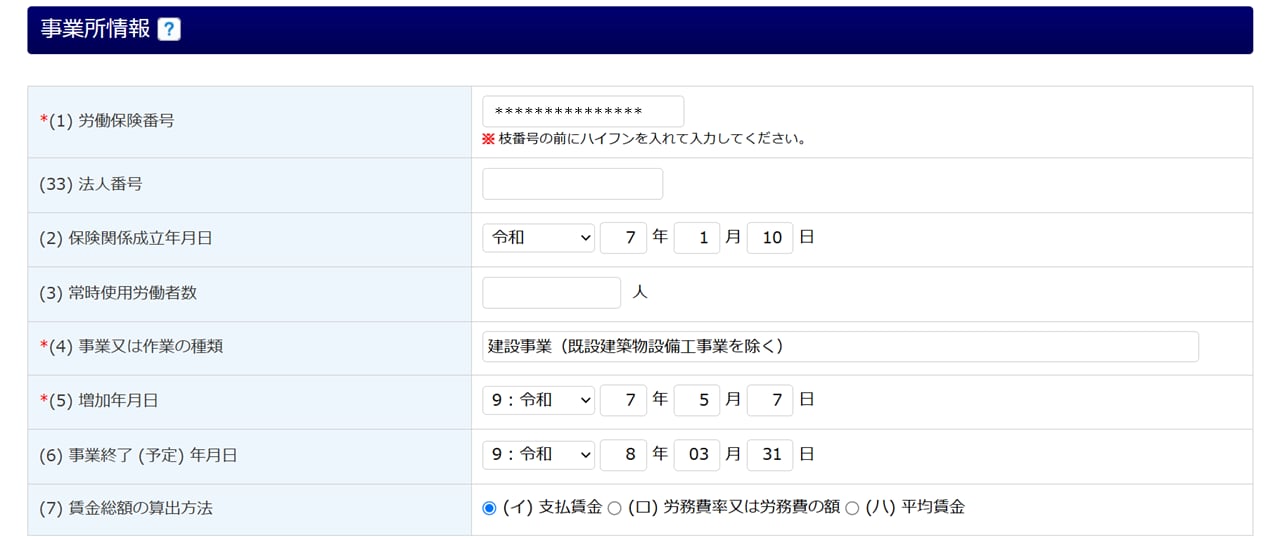
Task: Focus the 法人番号 input box
Action: pos(572,184)
